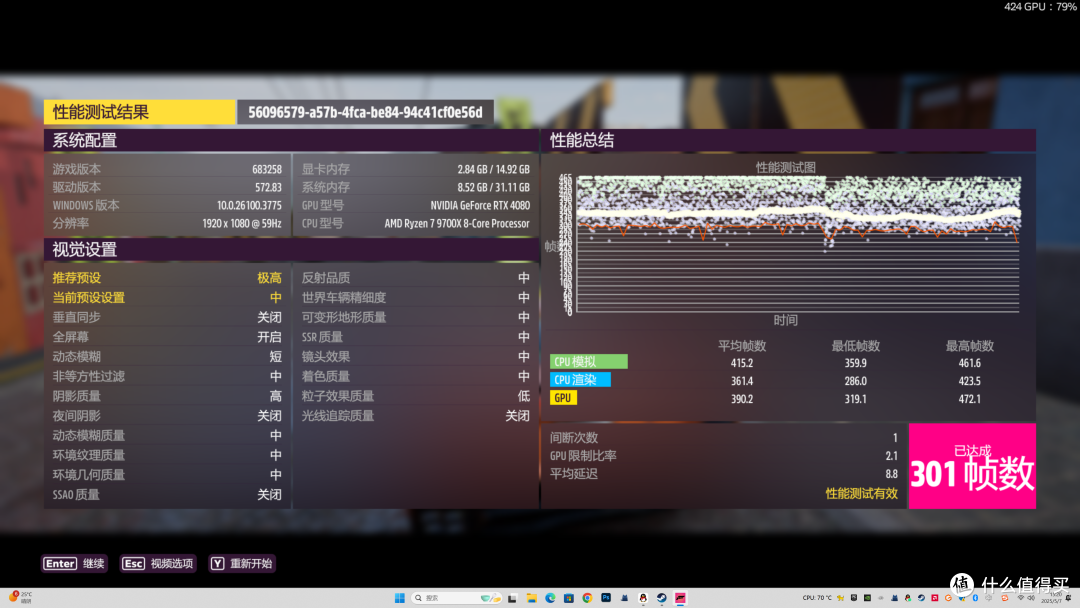Open the NVIDIA tray icon
The width and height of the screenshot is (1080, 608).
[867, 598]
